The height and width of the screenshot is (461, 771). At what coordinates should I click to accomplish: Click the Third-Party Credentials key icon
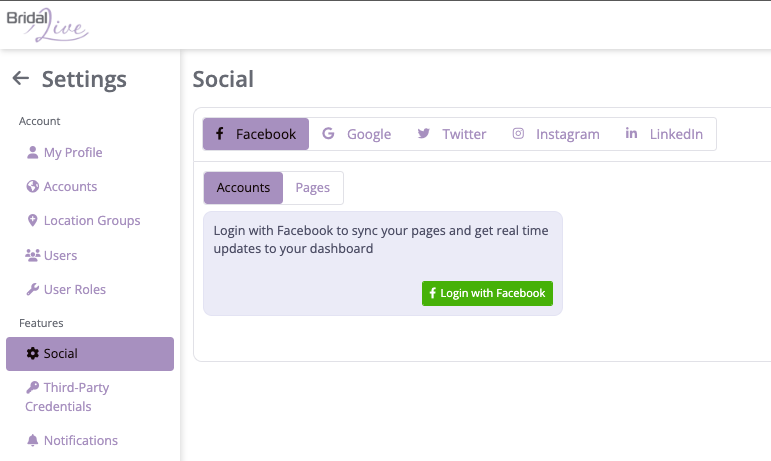(x=32, y=387)
